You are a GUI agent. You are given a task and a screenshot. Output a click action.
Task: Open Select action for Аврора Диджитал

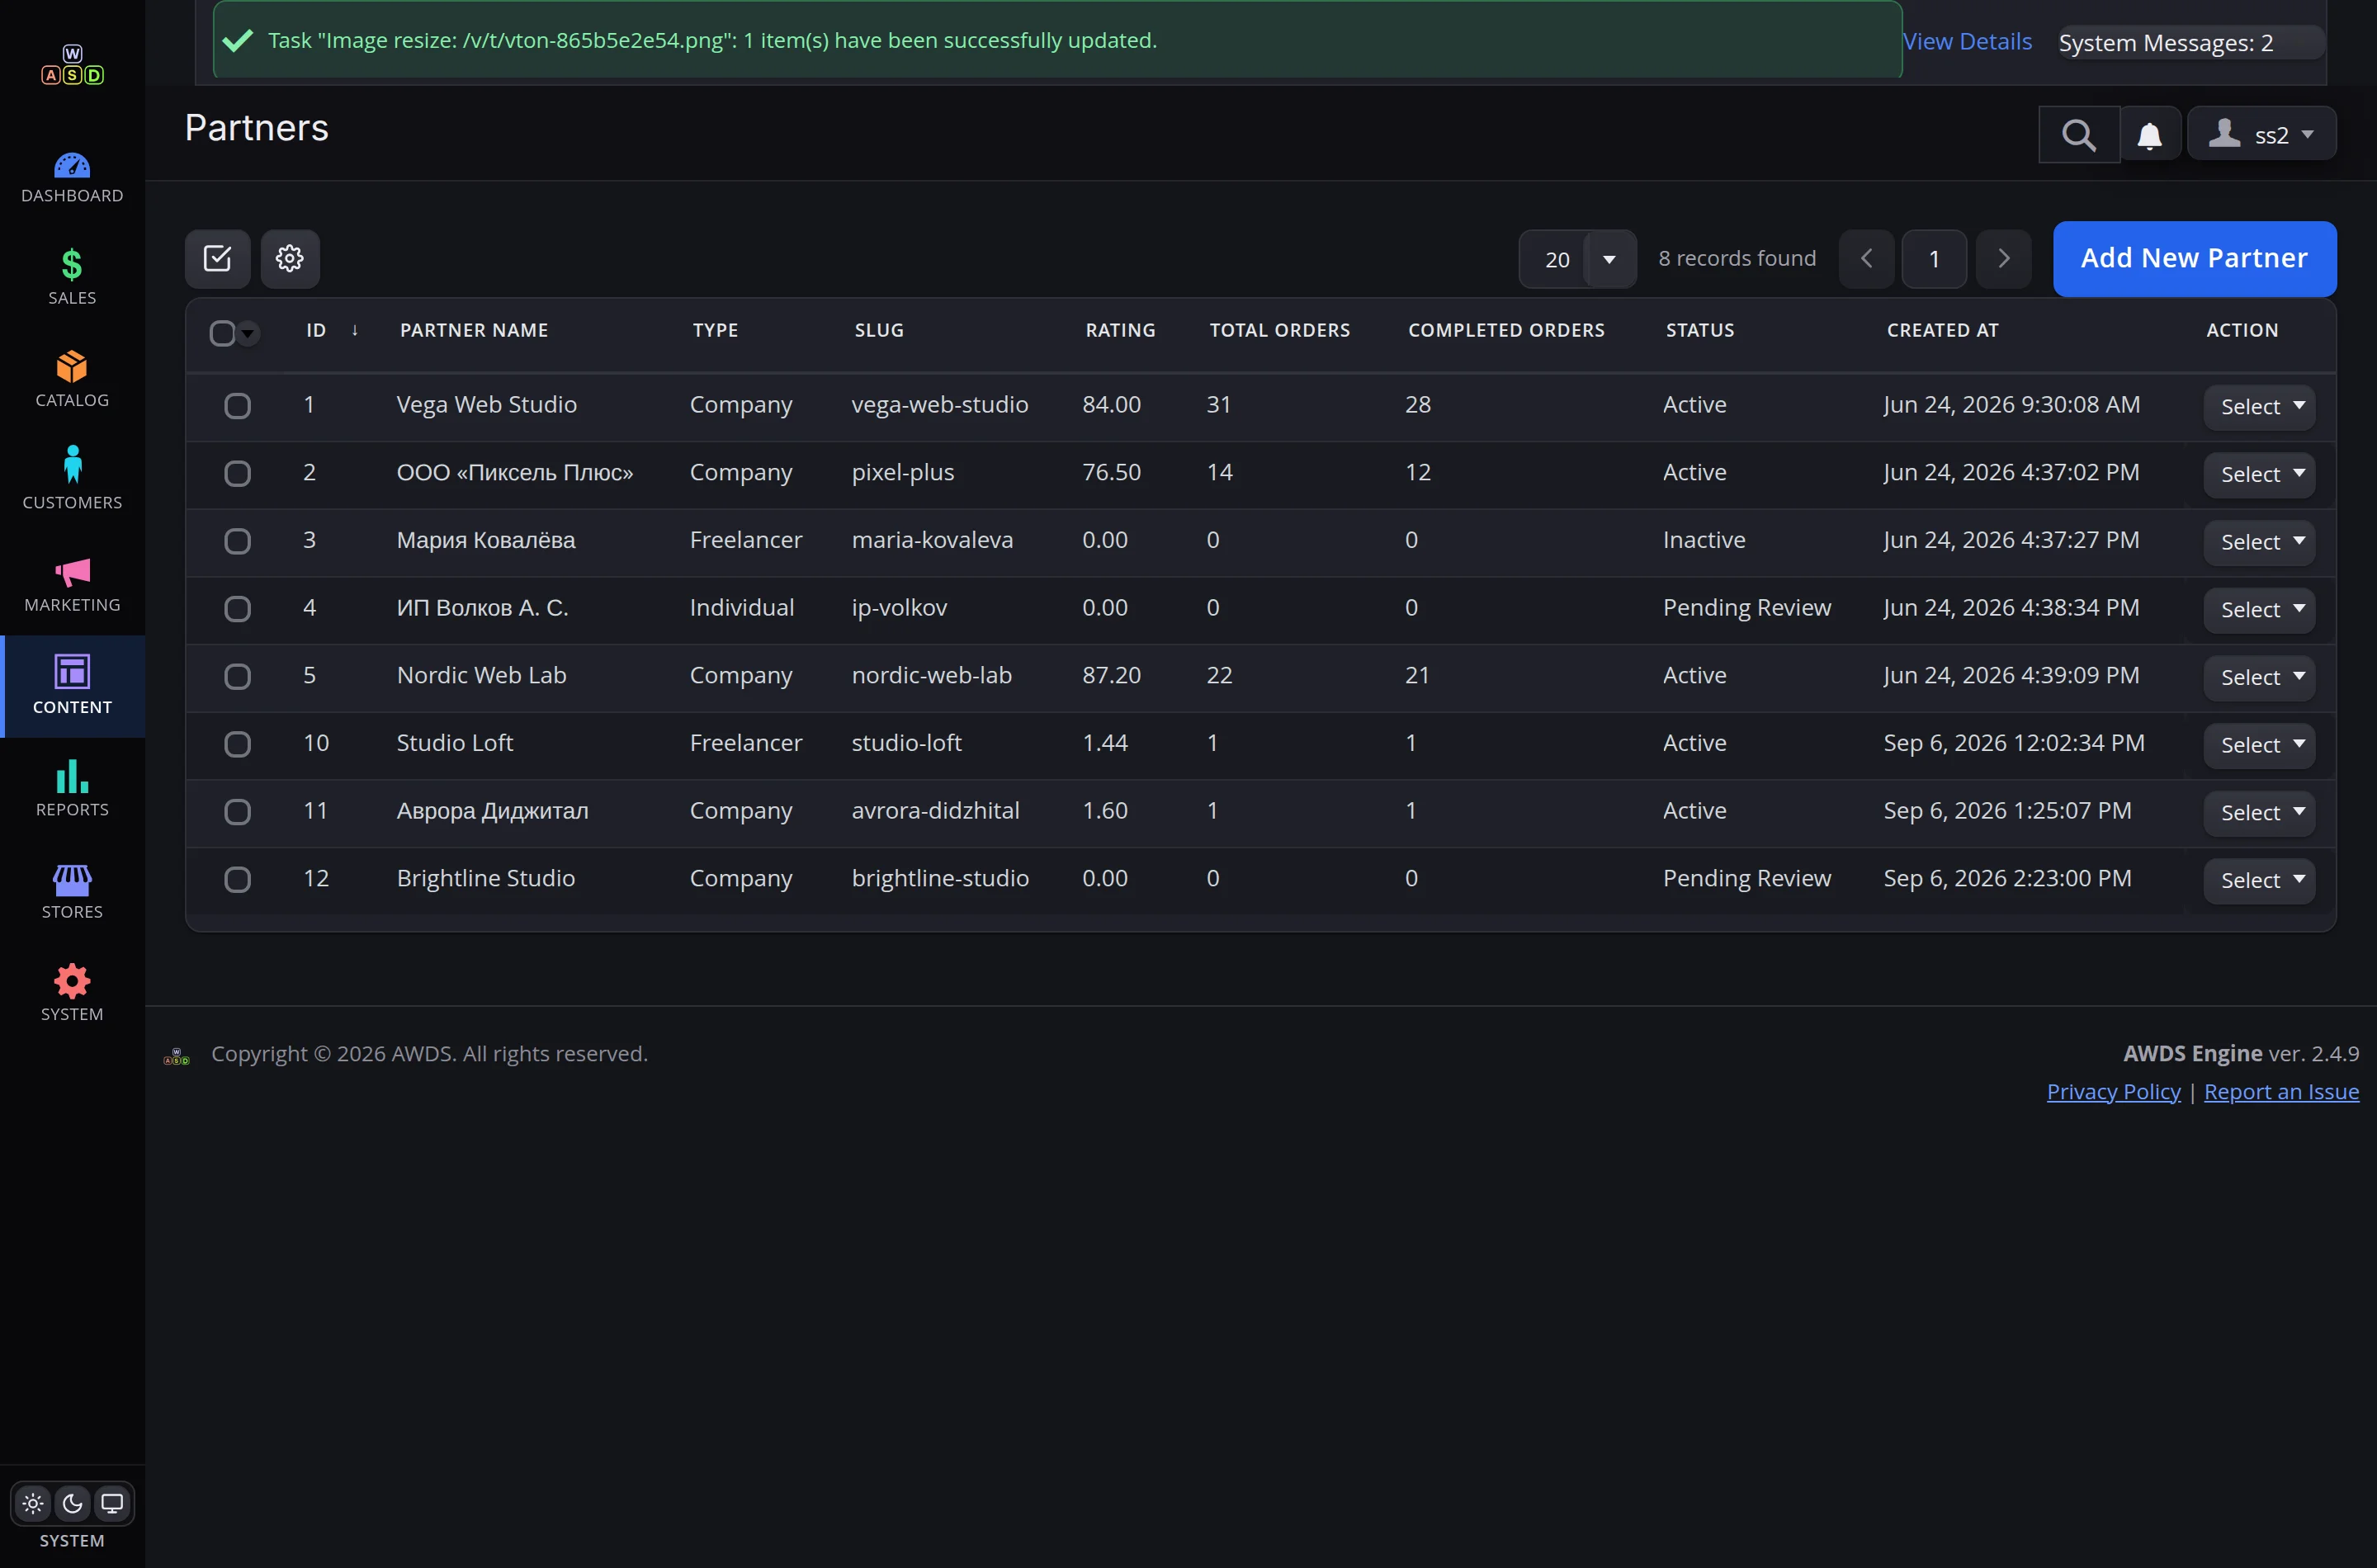point(2259,813)
